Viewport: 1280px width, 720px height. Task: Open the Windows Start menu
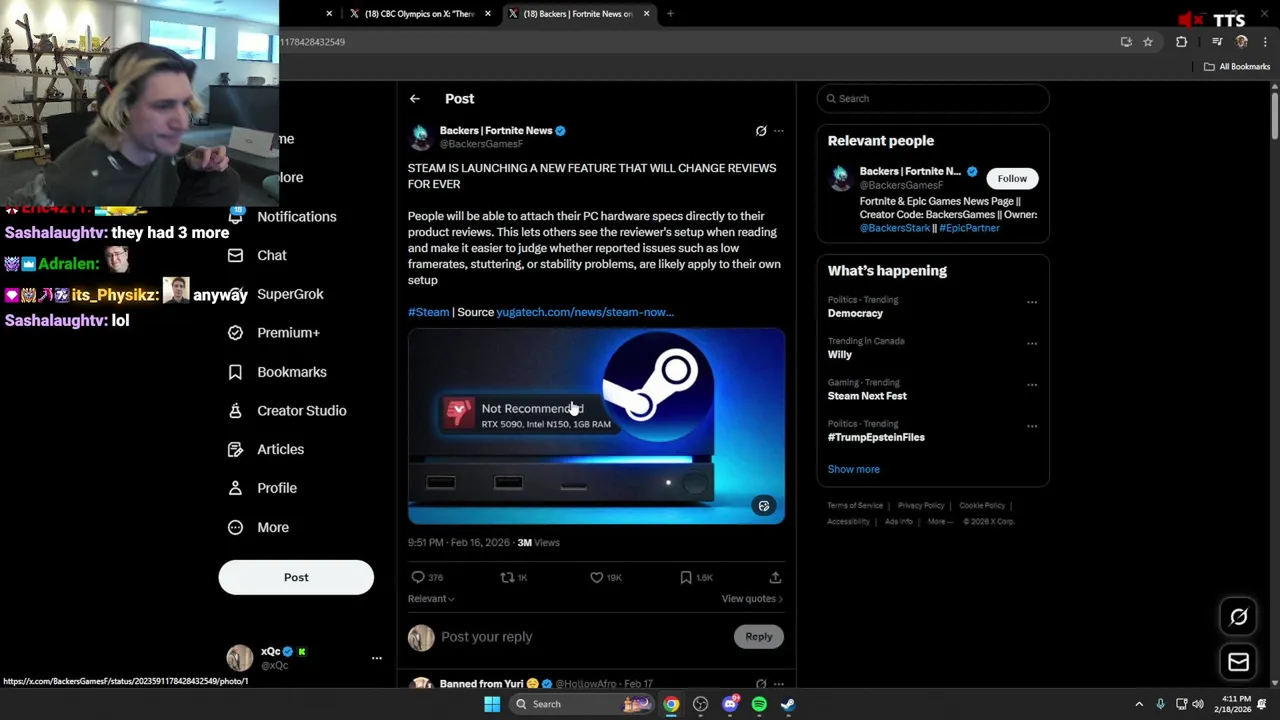point(491,704)
